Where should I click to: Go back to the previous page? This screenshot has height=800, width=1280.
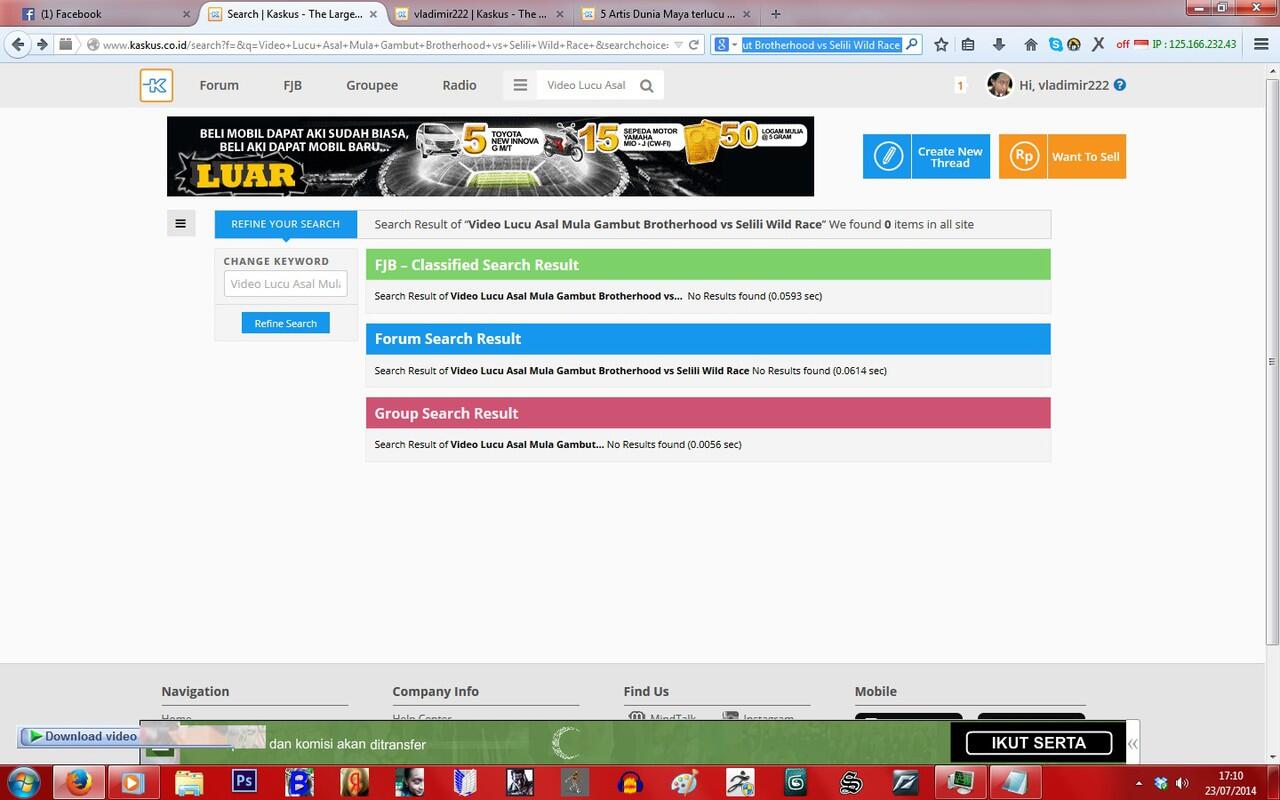click(18, 44)
